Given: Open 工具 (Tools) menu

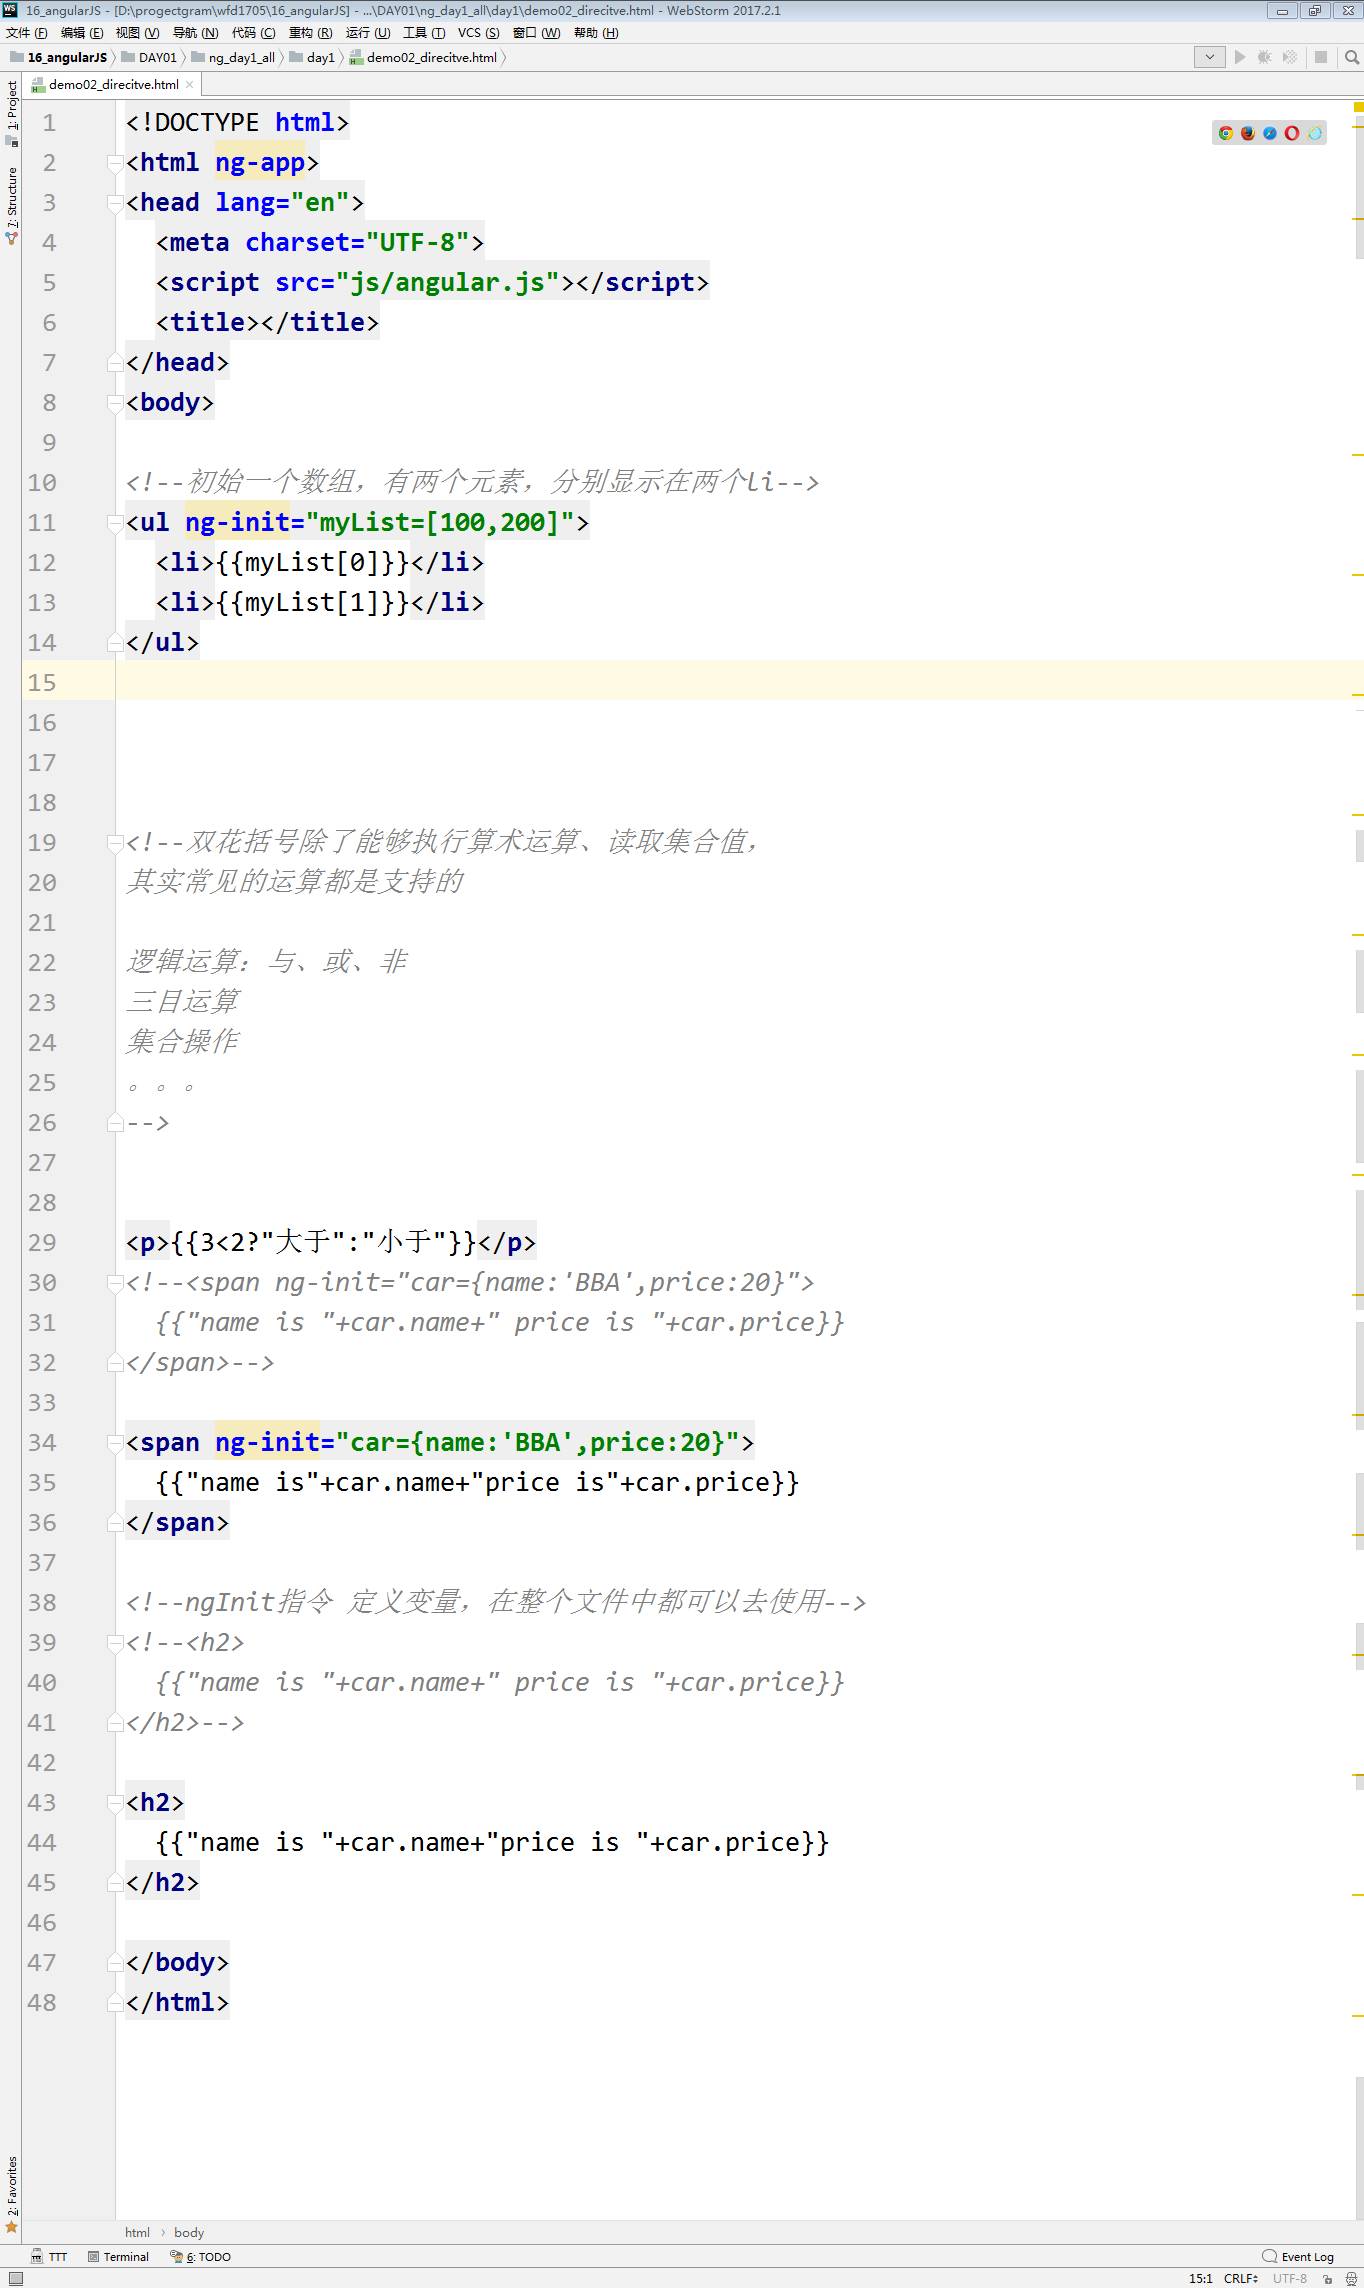Looking at the screenshot, I should click(424, 33).
